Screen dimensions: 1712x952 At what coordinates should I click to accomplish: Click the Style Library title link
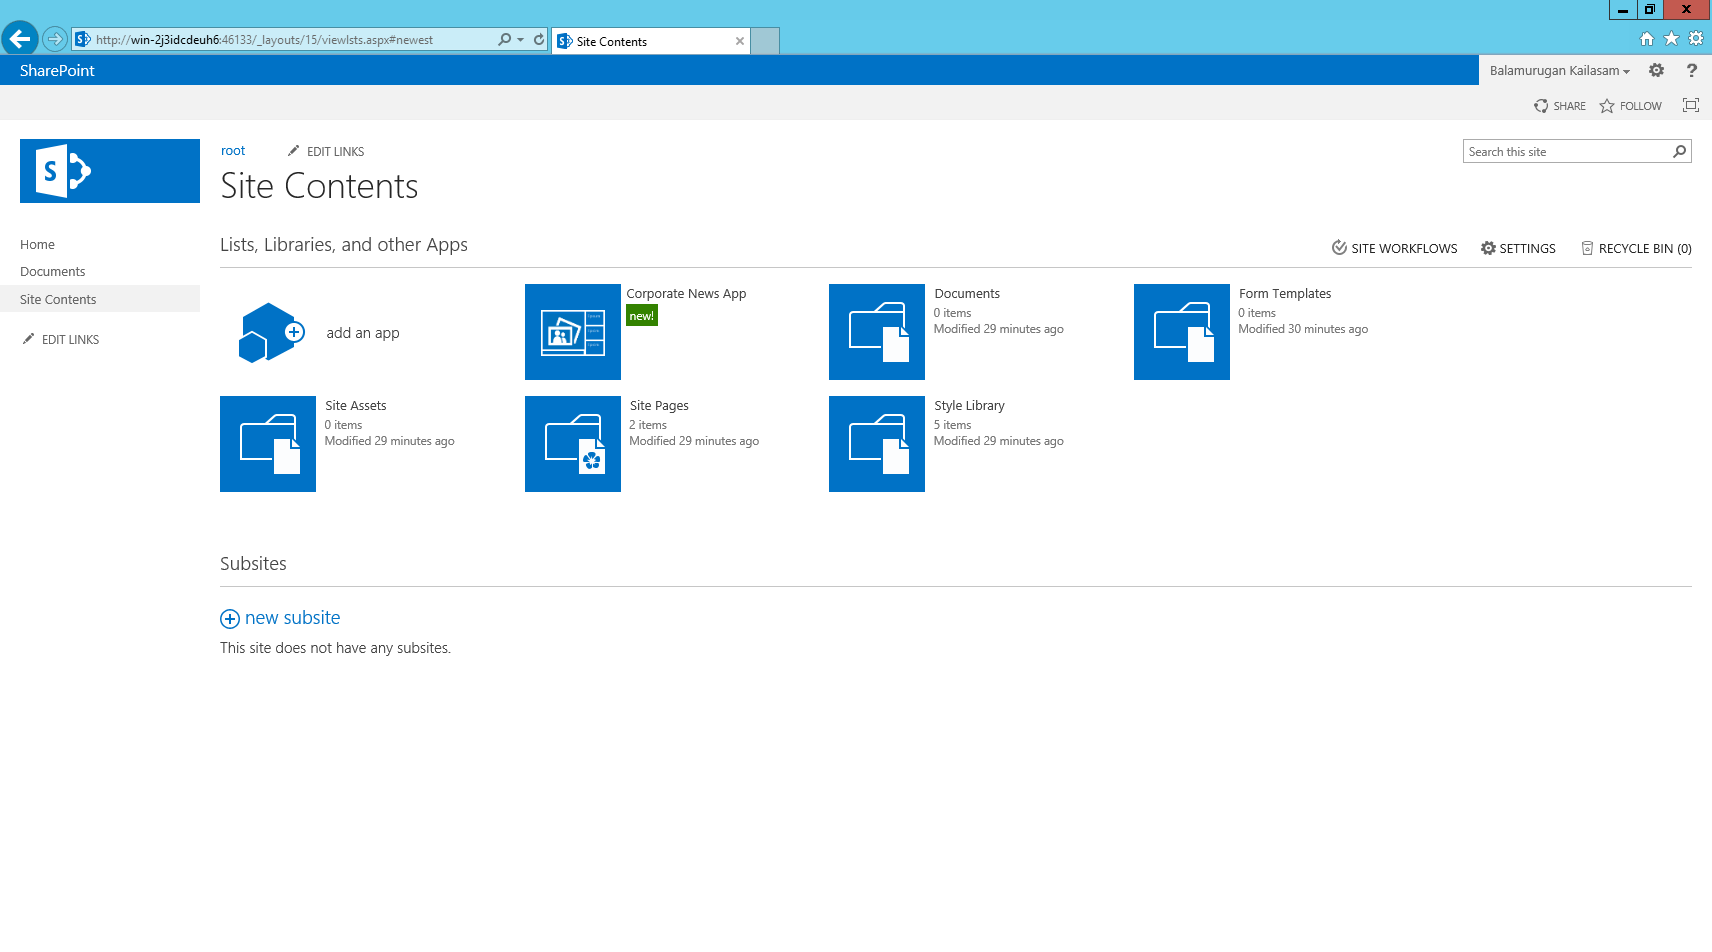(x=969, y=406)
